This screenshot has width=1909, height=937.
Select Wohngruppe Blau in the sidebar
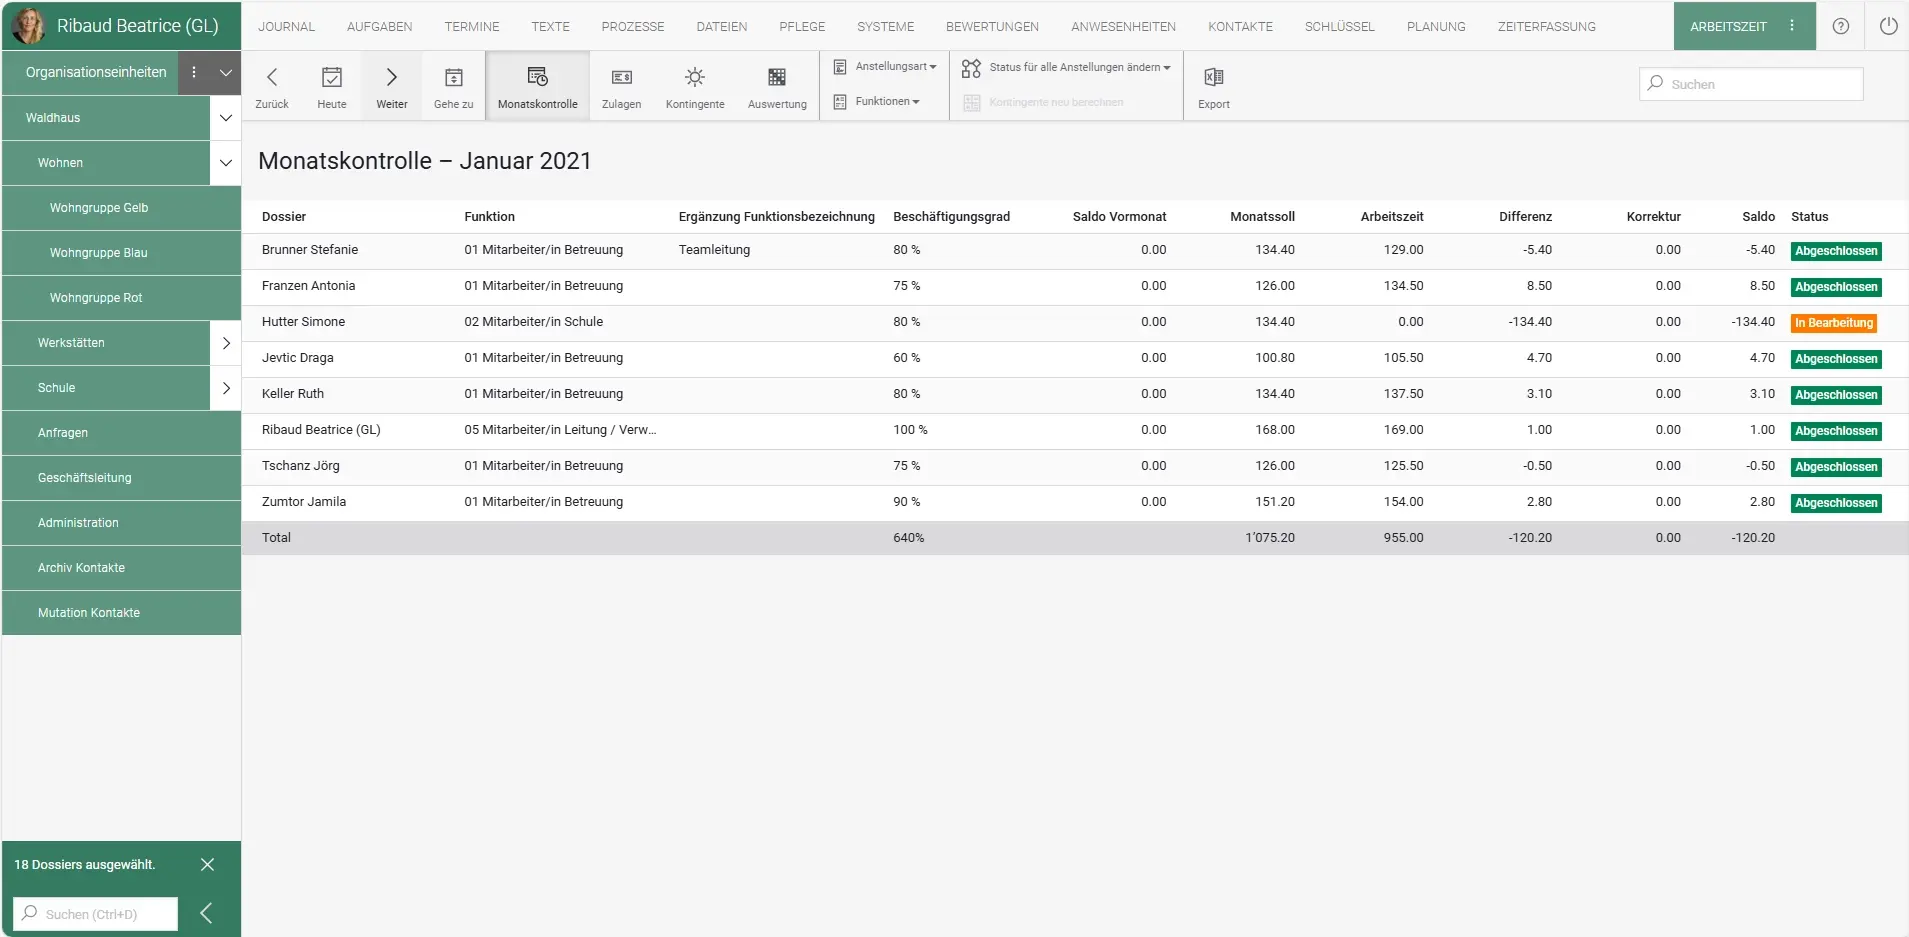[x=99, y=253]
